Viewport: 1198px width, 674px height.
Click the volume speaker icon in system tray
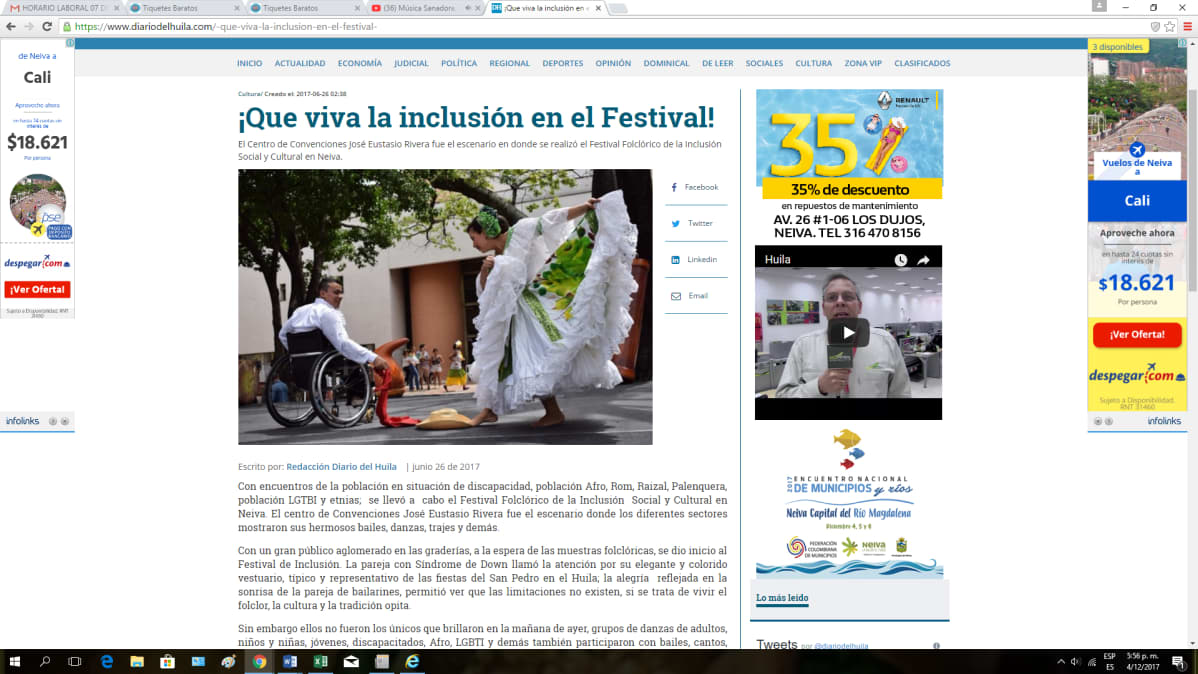pyautogui.click(x=1076, y=662)
